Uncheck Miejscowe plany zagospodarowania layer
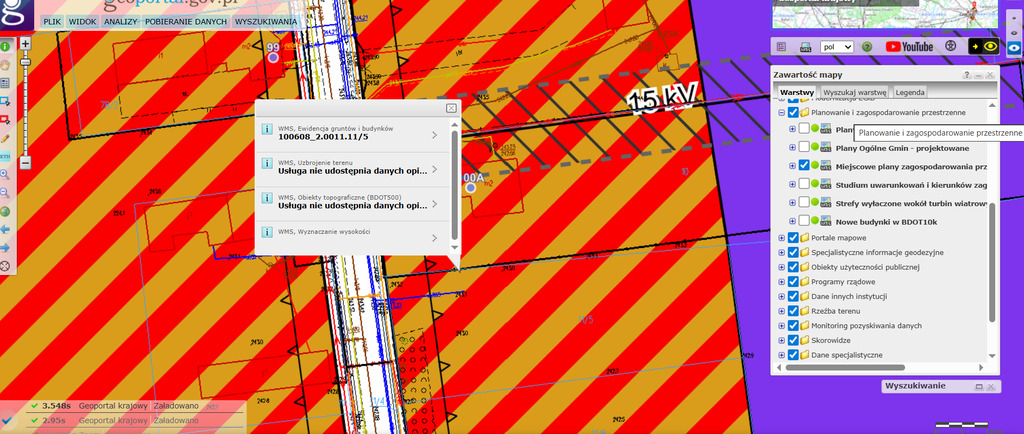 coord(804,165)
